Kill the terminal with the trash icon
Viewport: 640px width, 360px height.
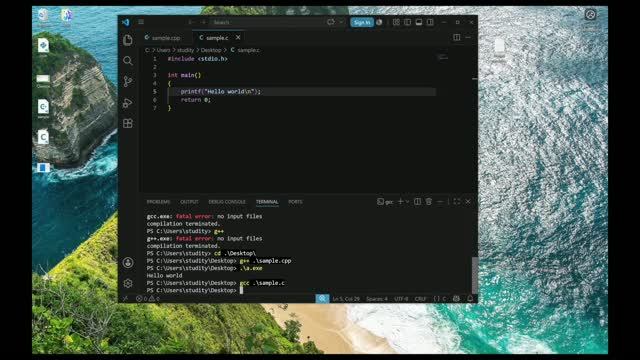(429, 202)
